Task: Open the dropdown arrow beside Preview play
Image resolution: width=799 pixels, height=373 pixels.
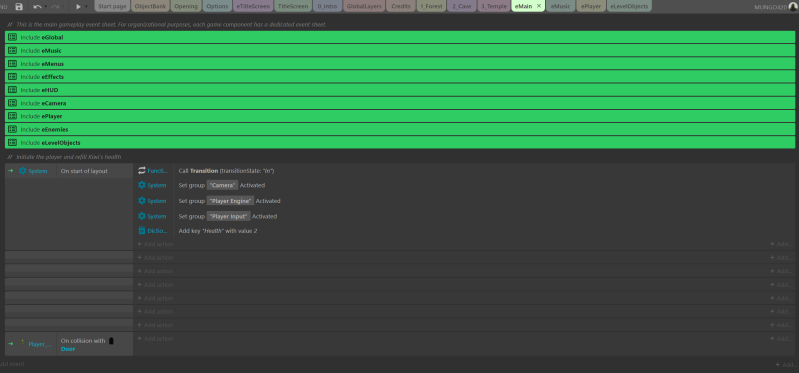Action: (x=86, y=7)
